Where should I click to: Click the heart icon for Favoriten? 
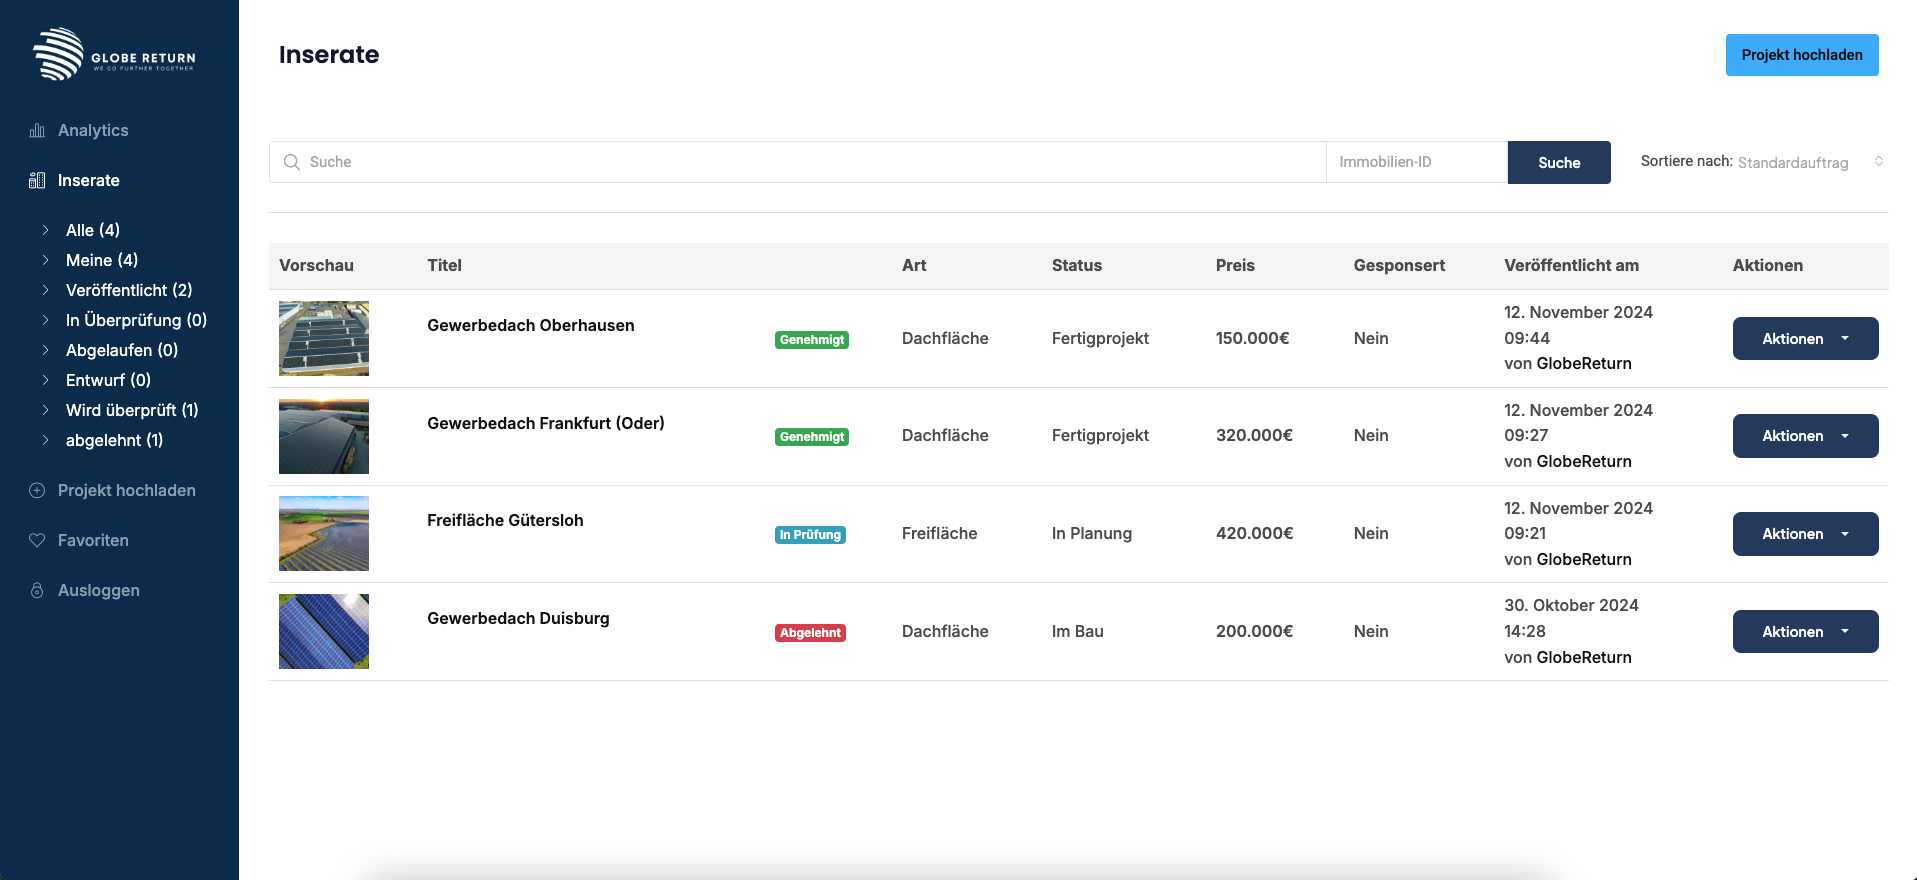click(37, 540)
